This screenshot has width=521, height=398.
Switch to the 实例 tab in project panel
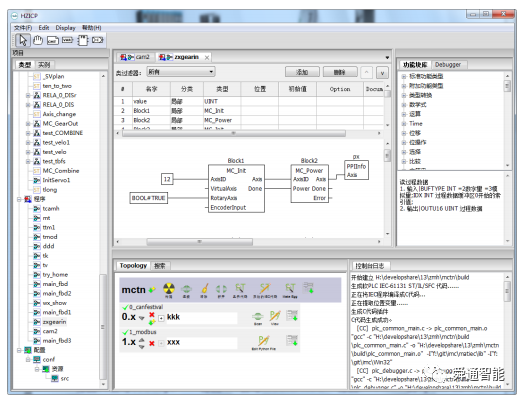click(x=44, y=65)
